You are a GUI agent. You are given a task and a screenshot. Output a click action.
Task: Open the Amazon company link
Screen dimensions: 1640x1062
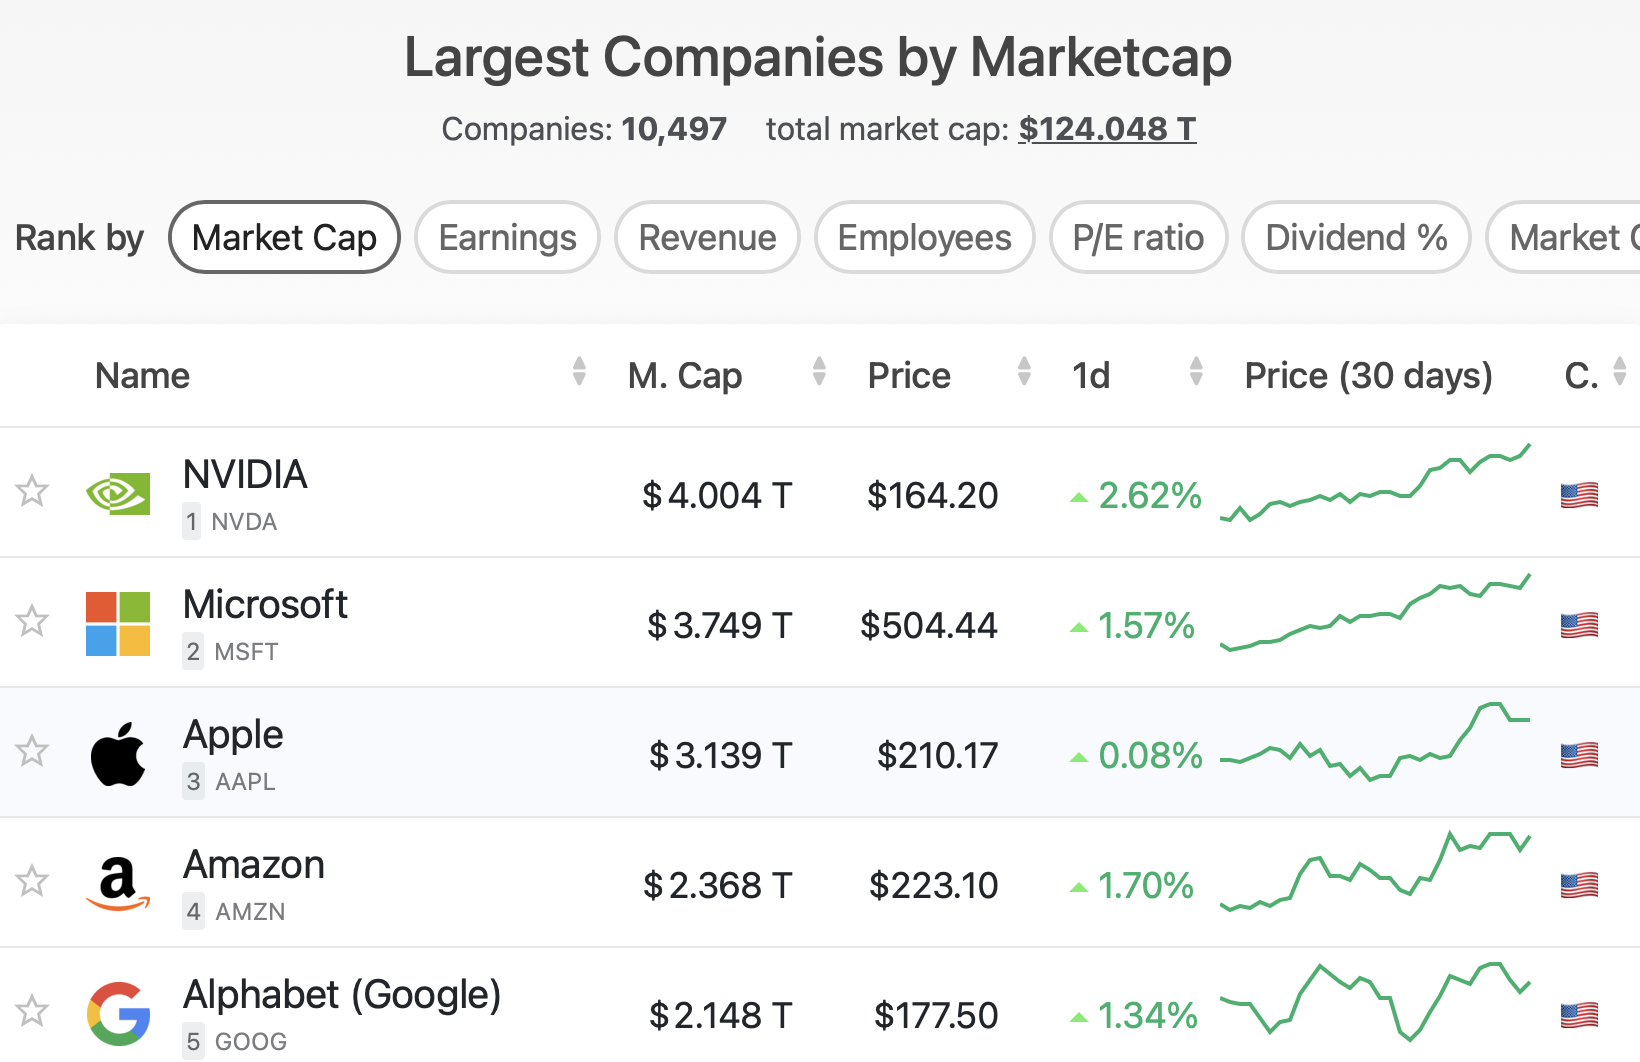click(x=254, y=864)
